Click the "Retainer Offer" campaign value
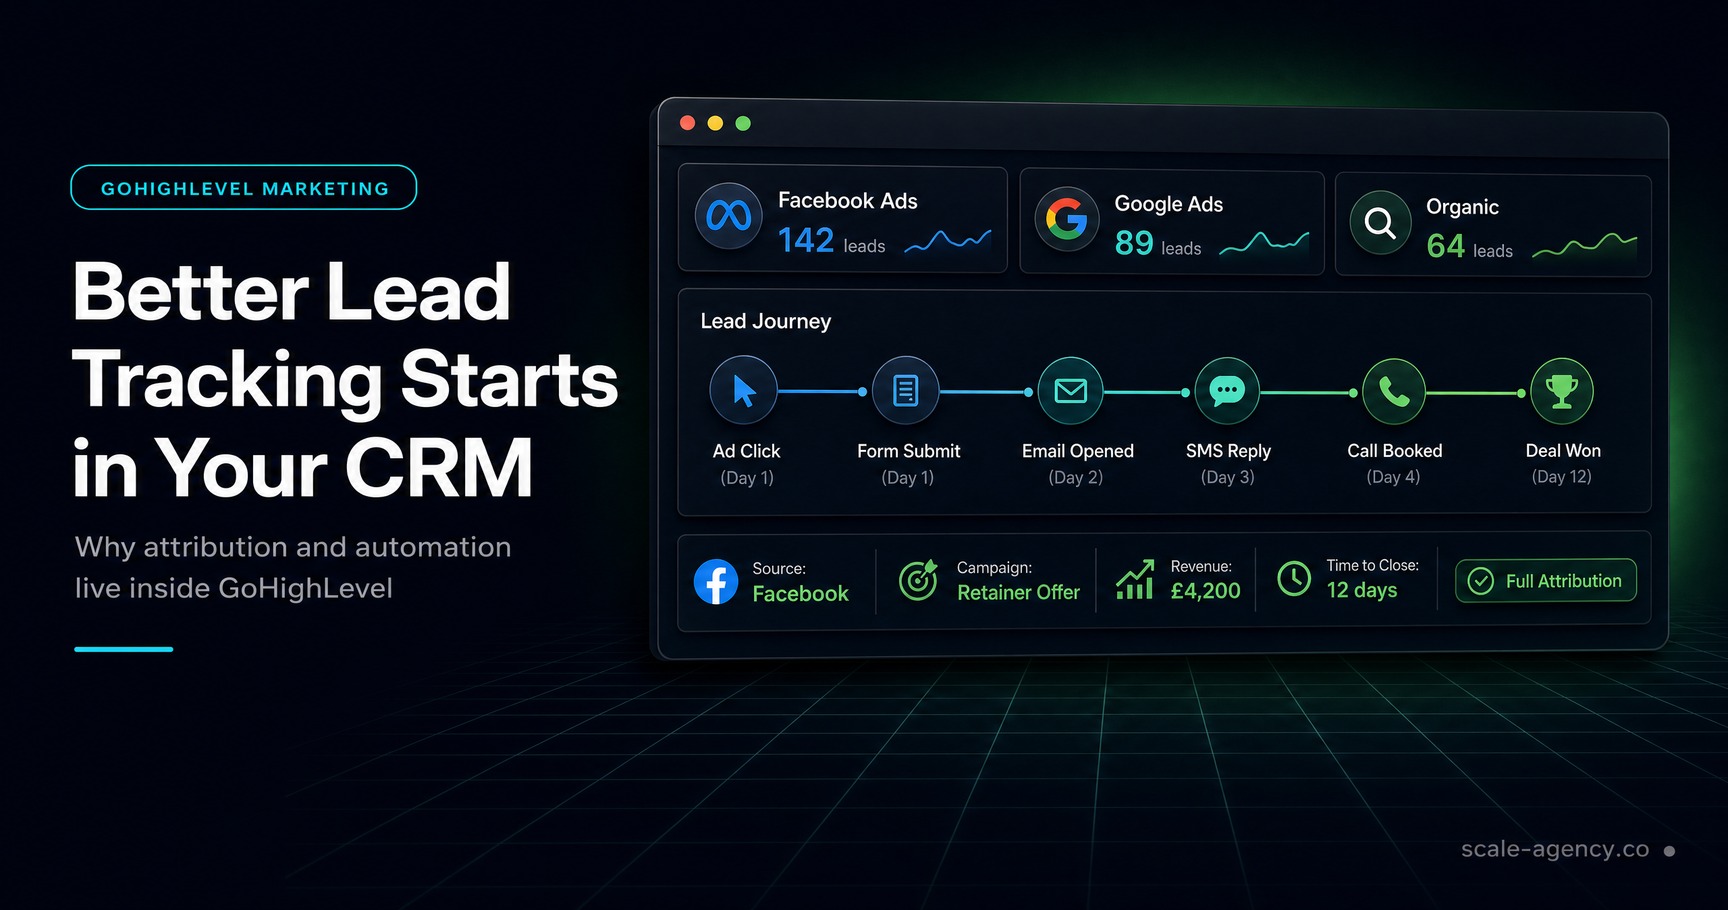Screen dimensions: 1728x910 pos(1018,593)
